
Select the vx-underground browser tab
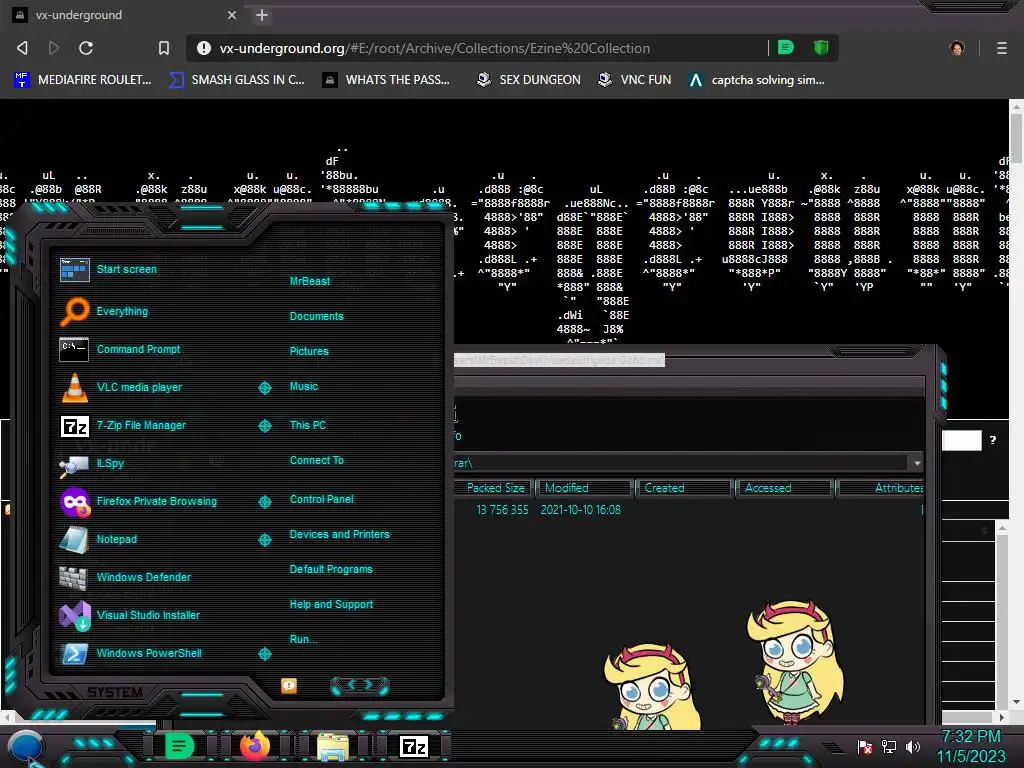pyautogui.click(x=124, y=14)
